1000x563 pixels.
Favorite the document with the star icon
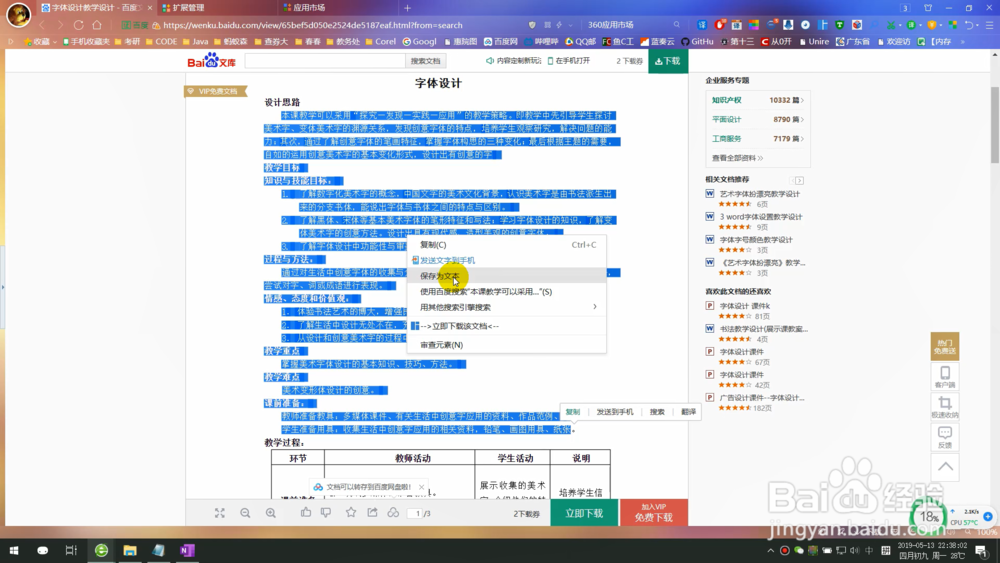click(x=351, y=512)
